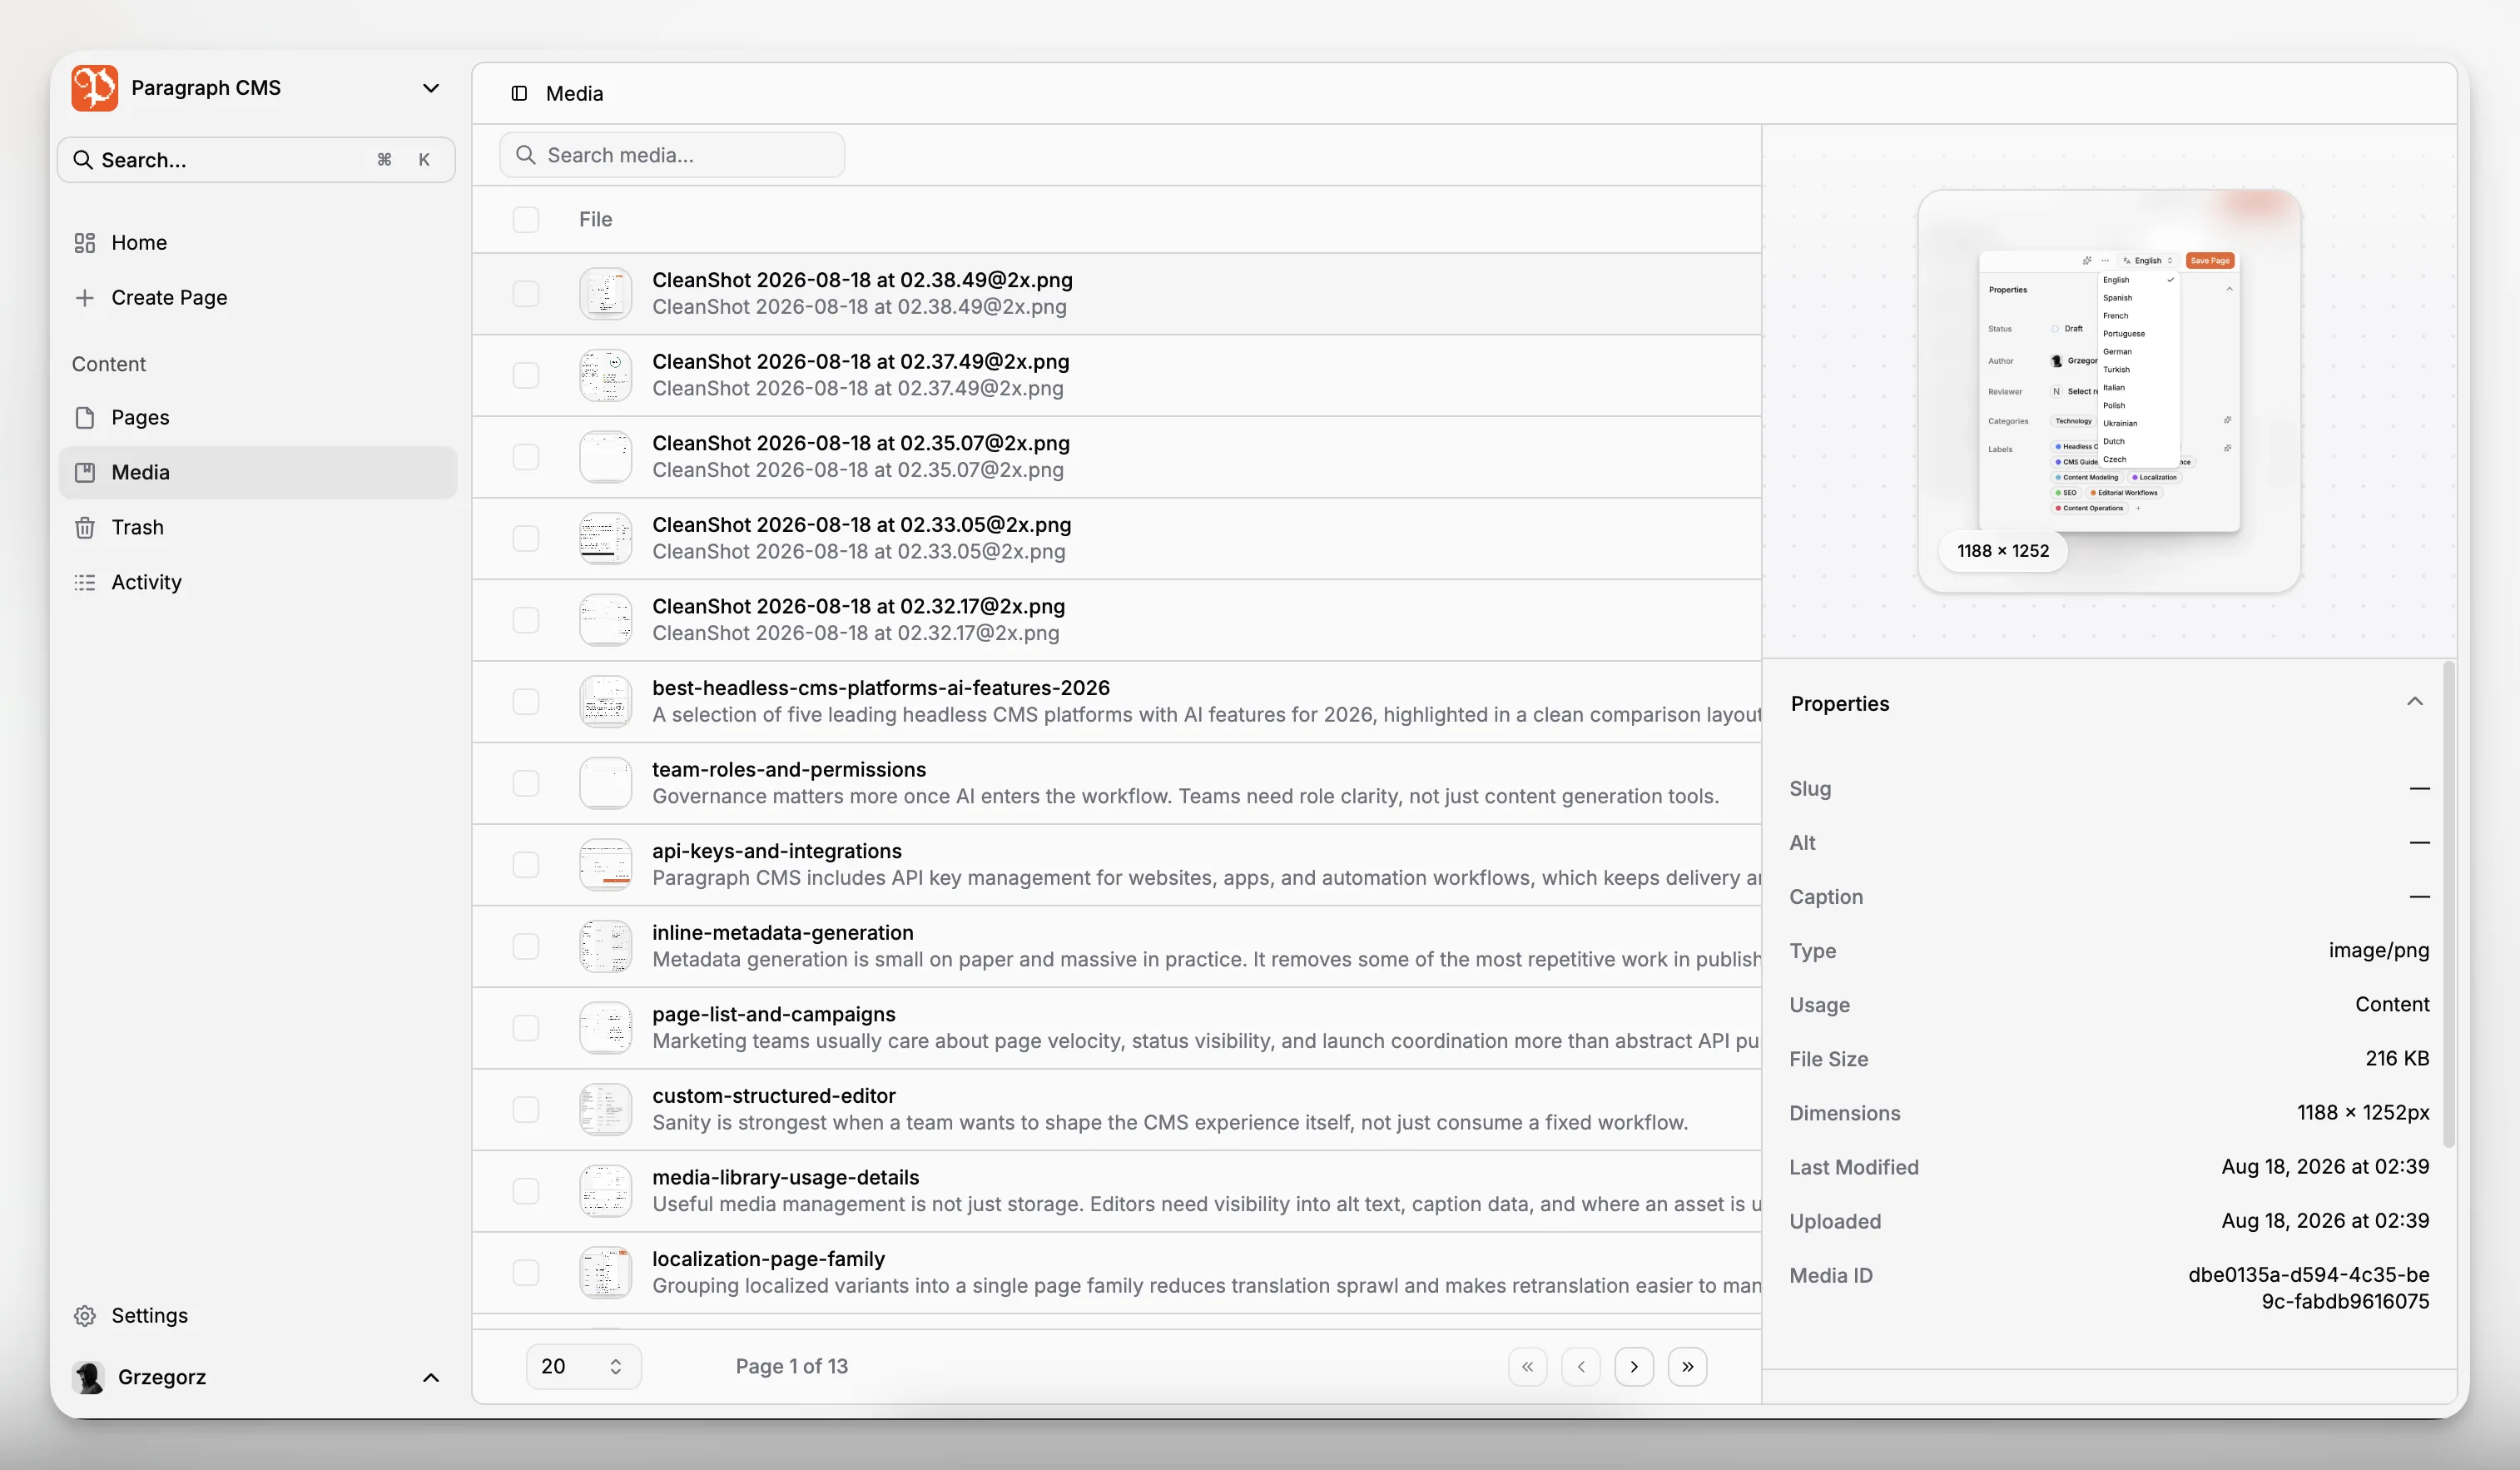Image resolution: width=2520 pixels, height=1470 pixels.
Task: Click the properties panel scrollbar
Action: [x=2449, y=905]
